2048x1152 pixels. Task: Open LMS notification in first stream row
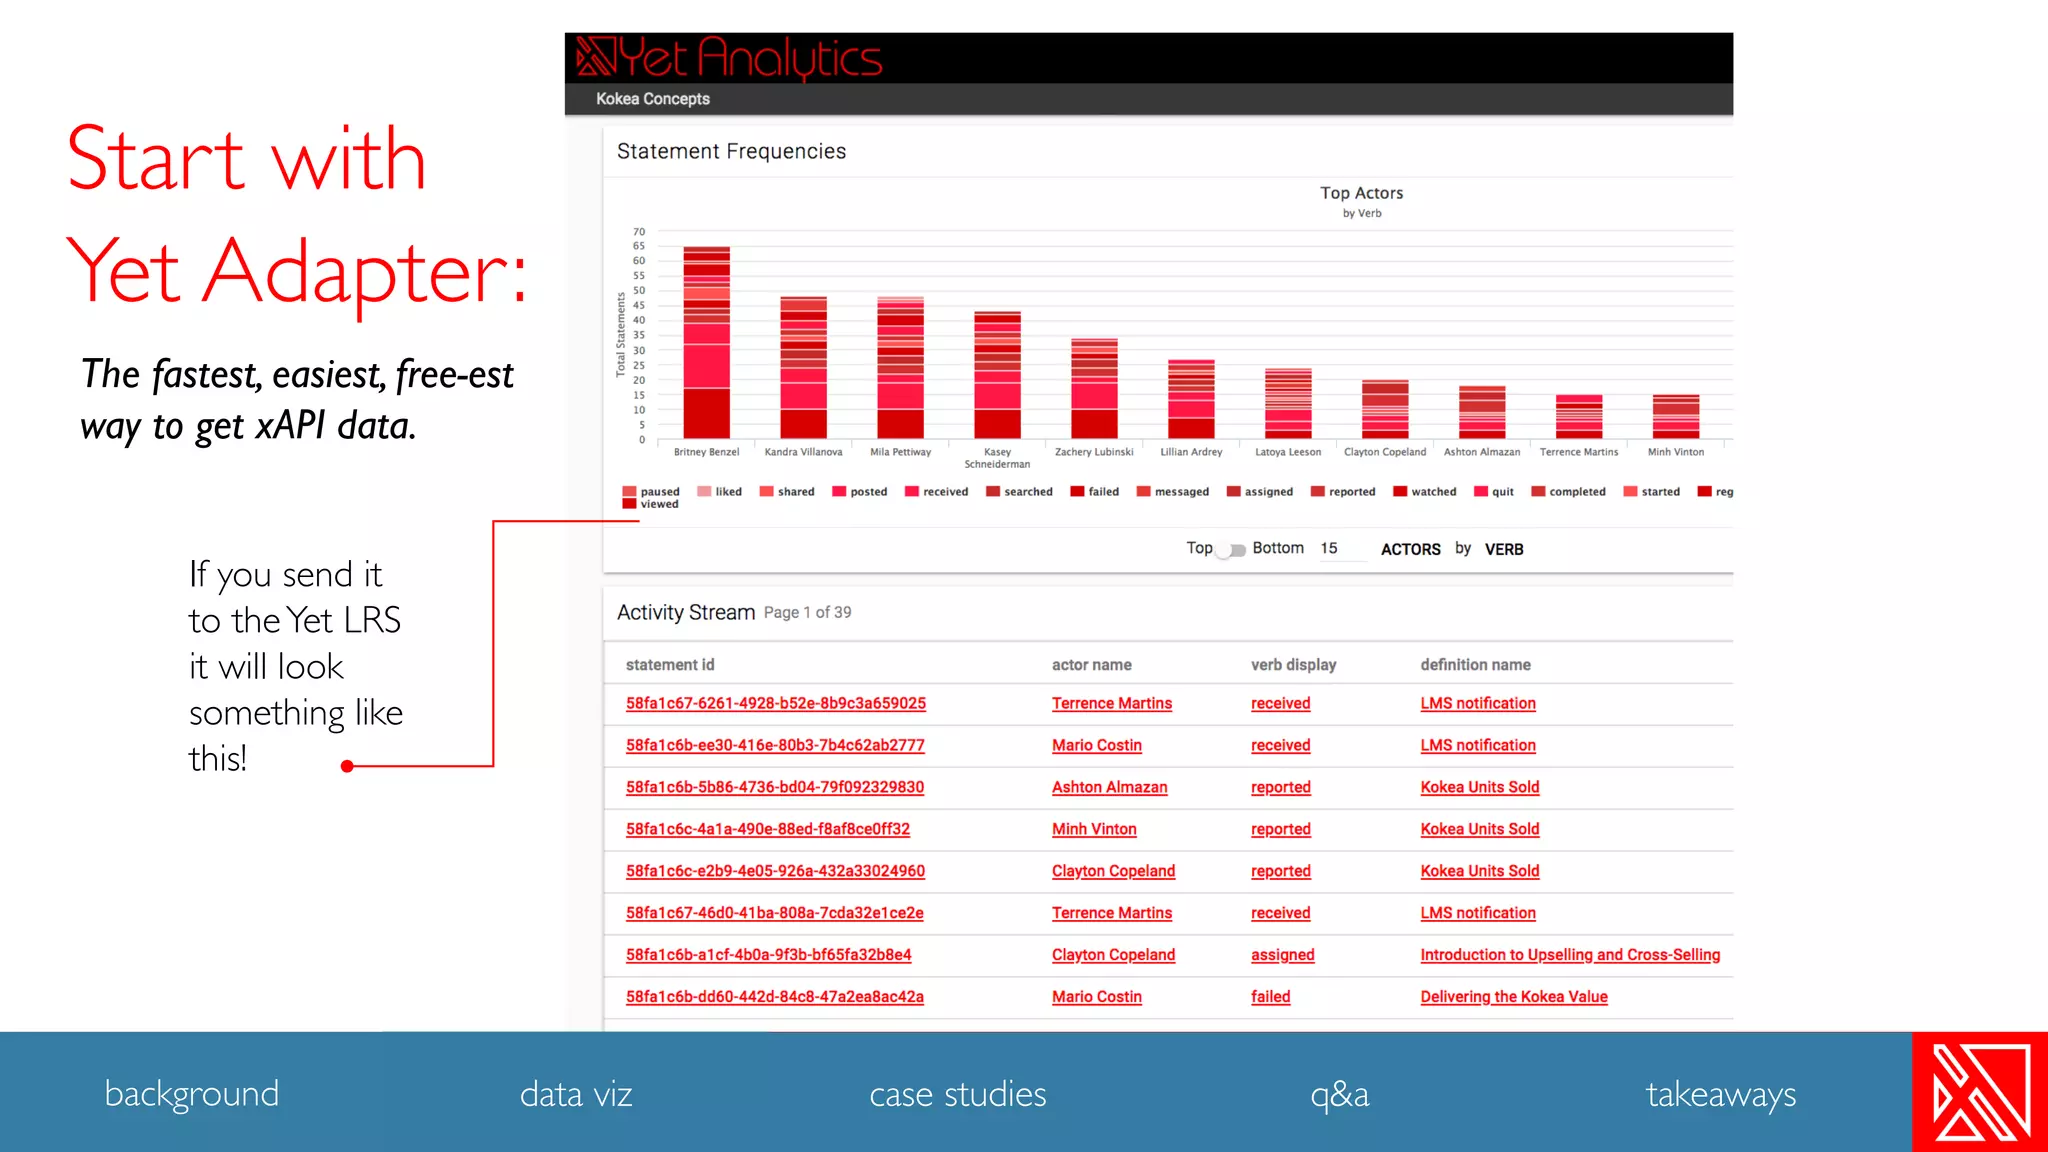click(1478, 704)
